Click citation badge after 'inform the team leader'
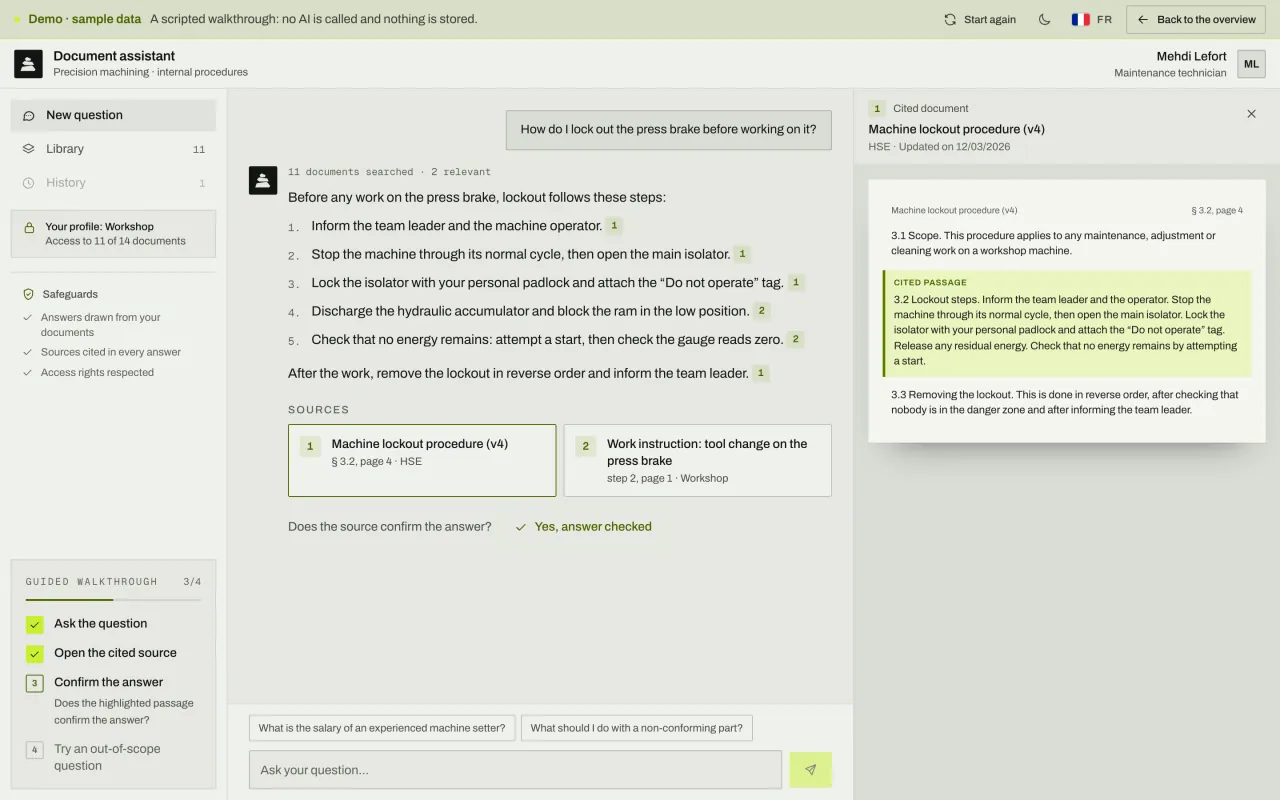 (x=761, y=373)
